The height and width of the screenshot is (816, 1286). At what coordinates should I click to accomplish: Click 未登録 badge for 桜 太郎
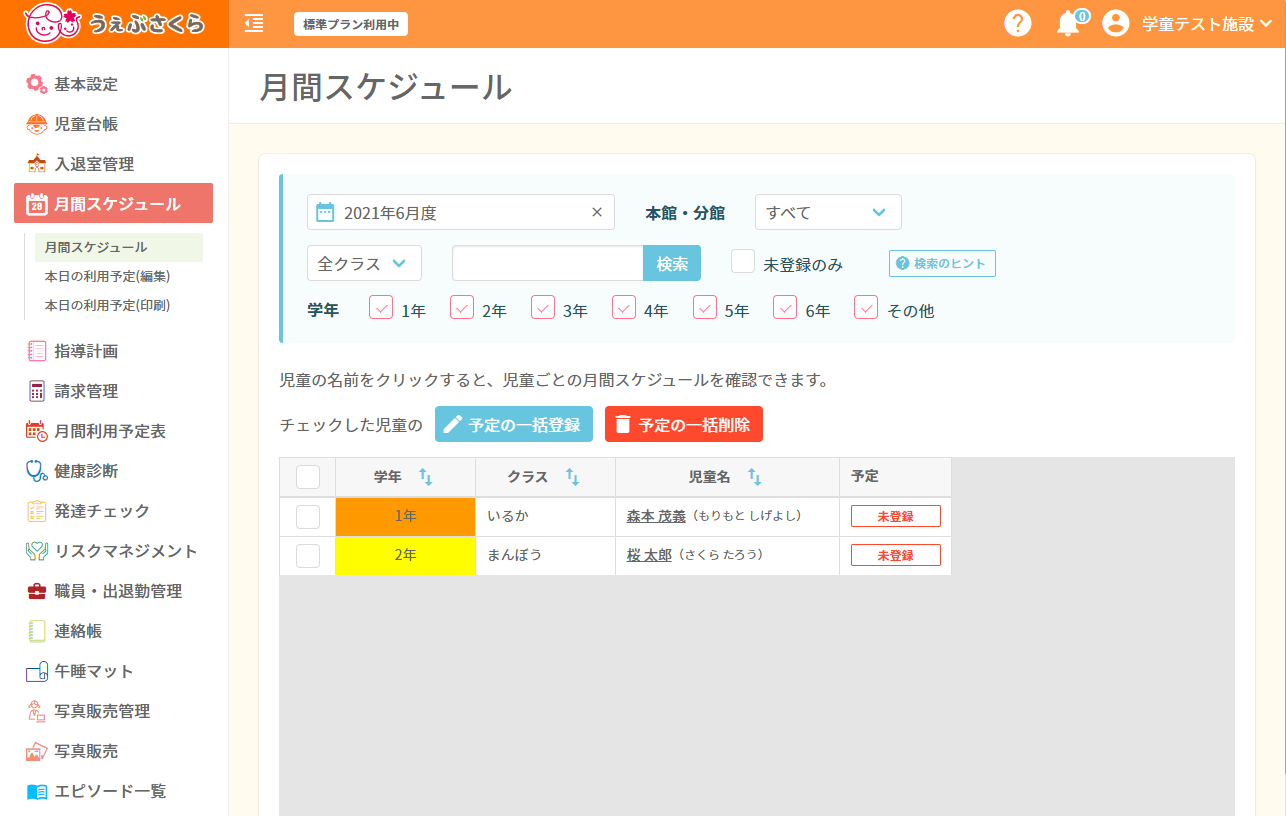pos(896,555)
